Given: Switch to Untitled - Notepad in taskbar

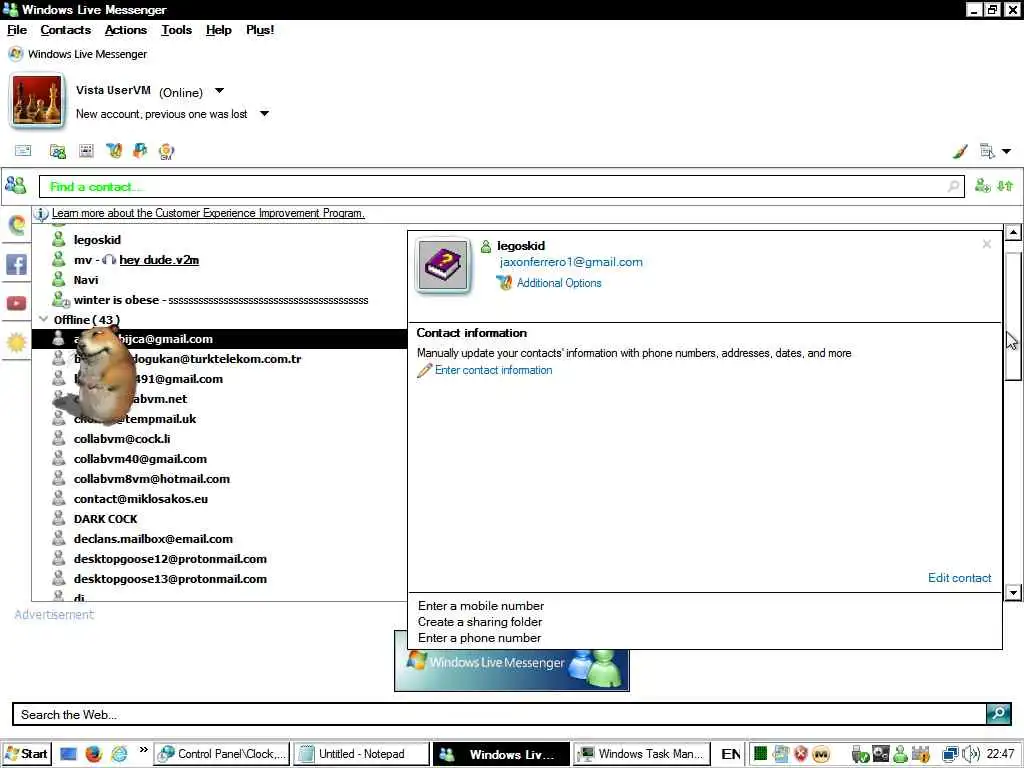Looking at the screenshot, I should pos(361,754).
